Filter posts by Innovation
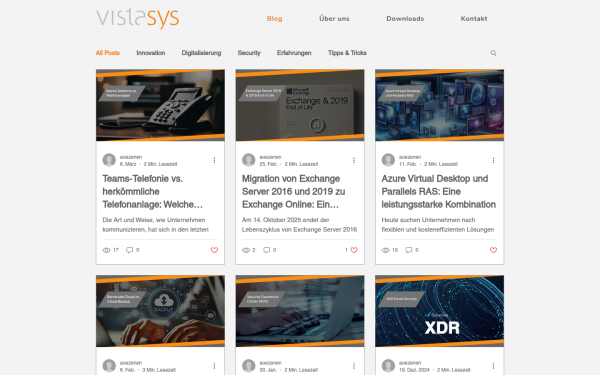The width and height of the screenshot is (600, 375). pyautogui.click(x=151, y=53)
